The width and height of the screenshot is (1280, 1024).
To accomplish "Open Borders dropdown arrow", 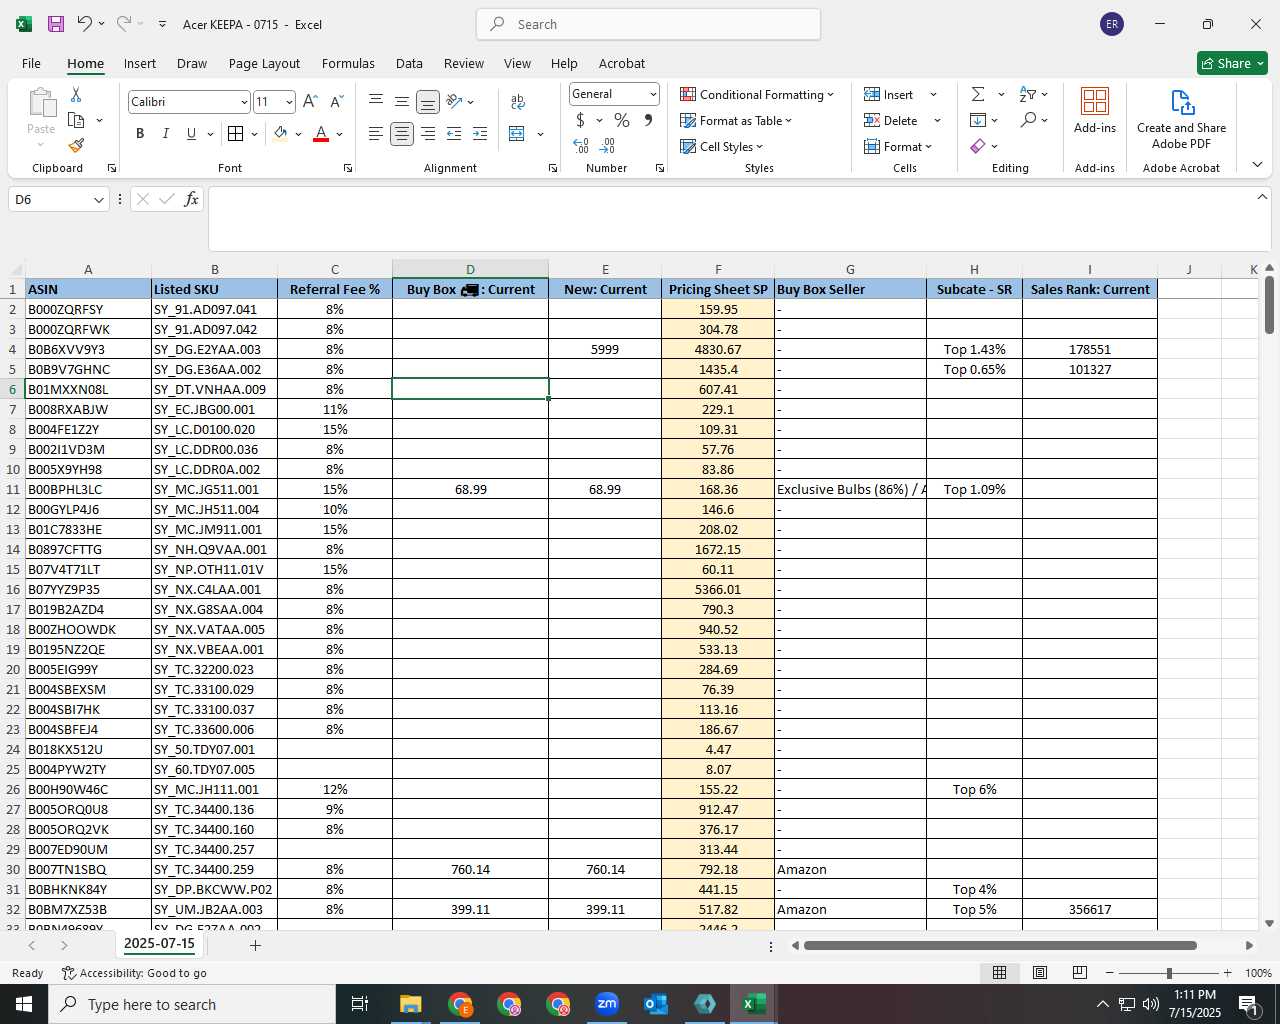I will [255, 134].
